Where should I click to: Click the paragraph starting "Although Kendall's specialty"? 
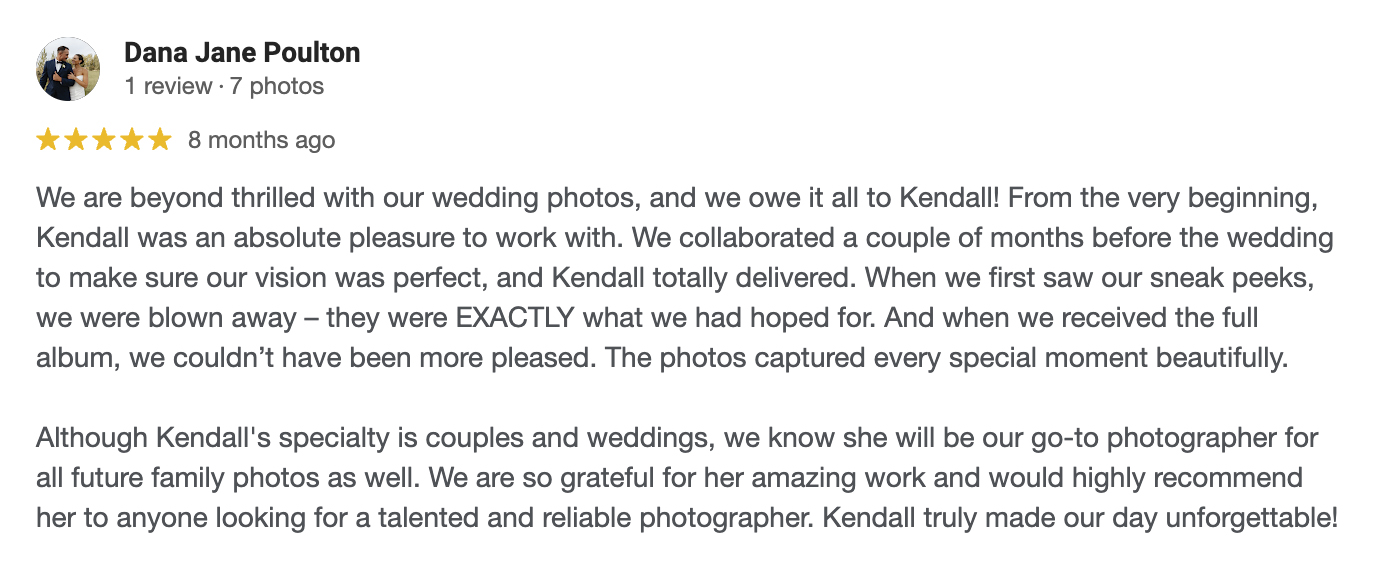(x=680, y=478)
